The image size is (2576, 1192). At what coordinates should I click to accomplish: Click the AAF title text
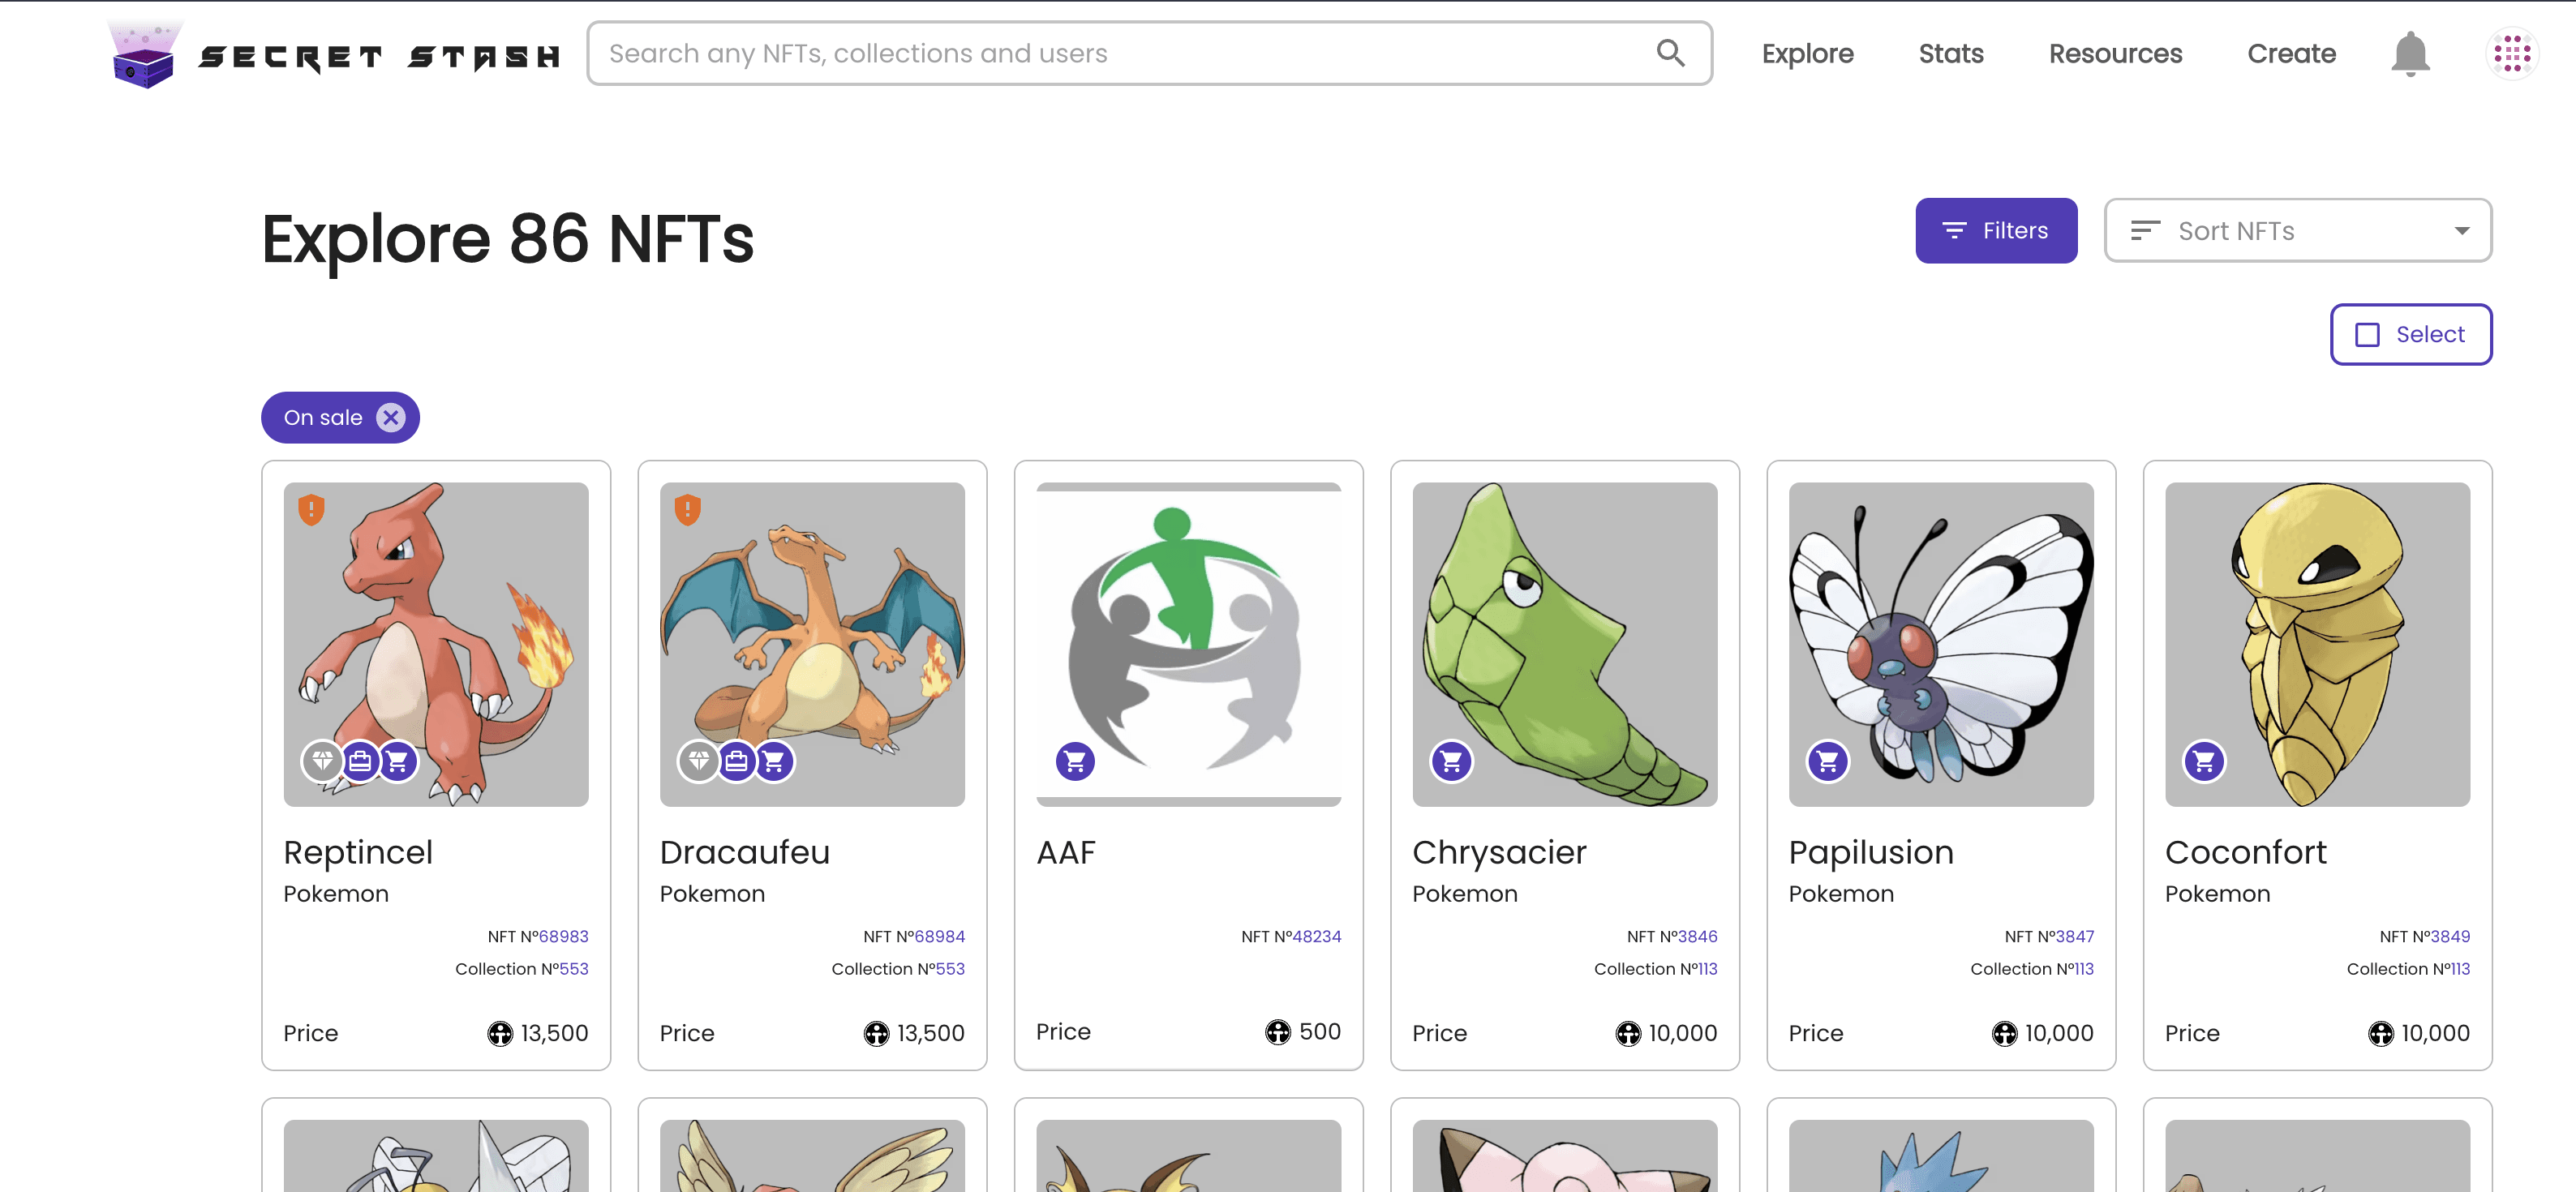[x=1066, y=853]
